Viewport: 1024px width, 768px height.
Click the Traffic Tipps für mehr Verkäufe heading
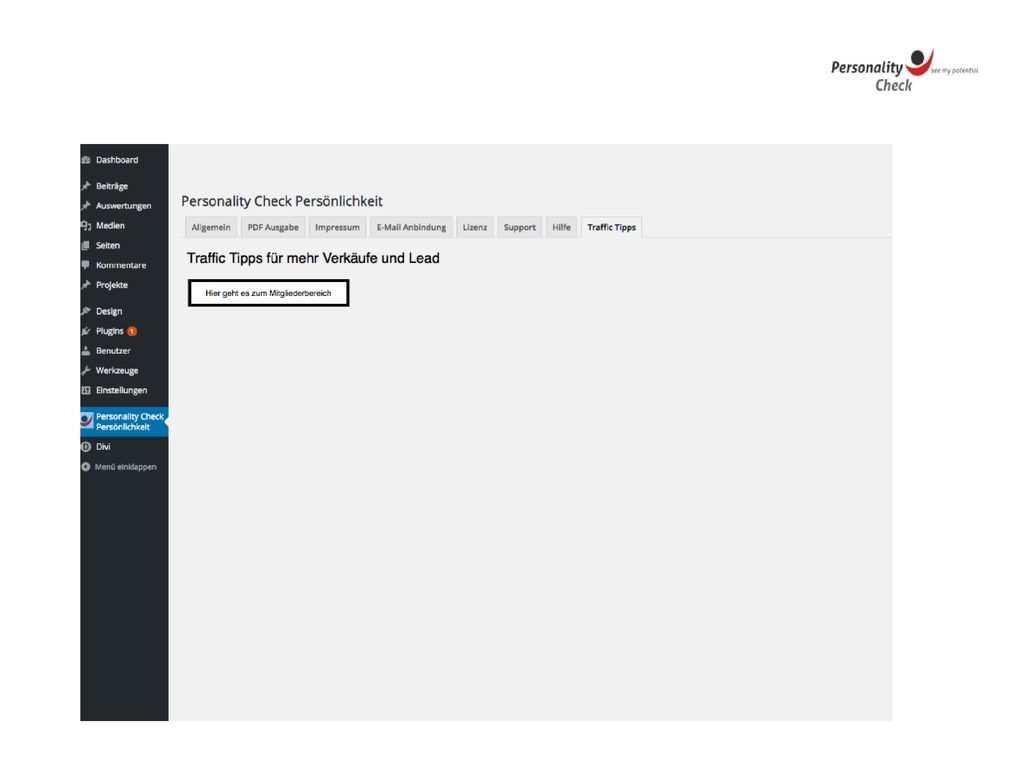[x=313, y=259]
